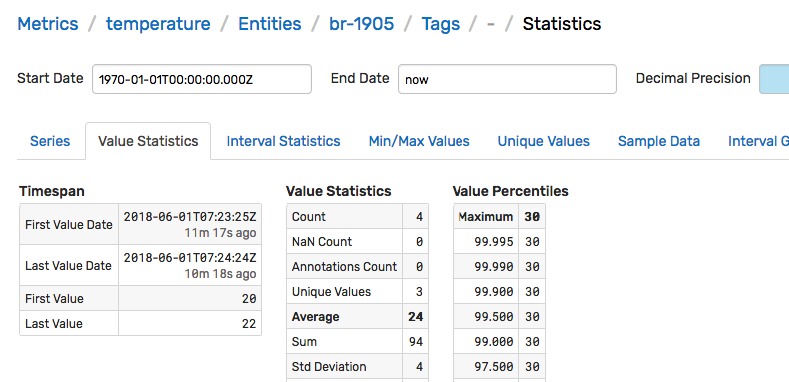
Task: Select the Average row value
Action: point(415,317)
